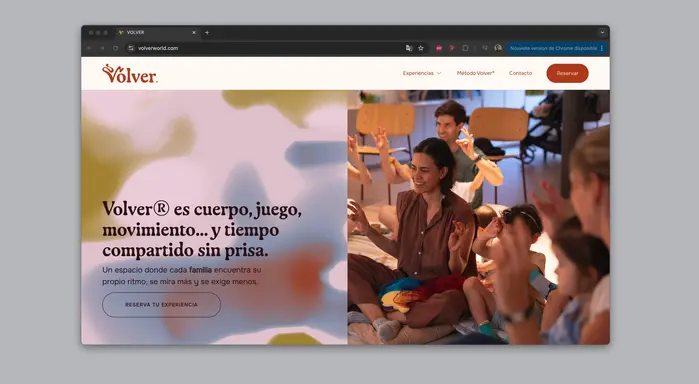This screenshot has width=699, height=384.
Task: Click the red round extension icon
Action: 439,48
